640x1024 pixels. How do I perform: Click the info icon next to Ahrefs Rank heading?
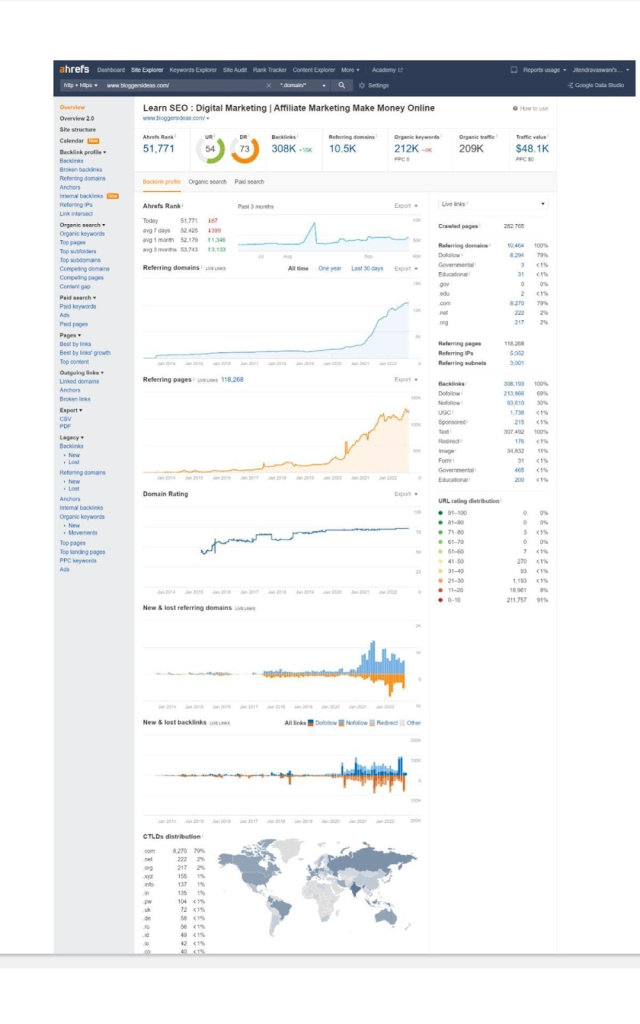(x=182, y=205)
